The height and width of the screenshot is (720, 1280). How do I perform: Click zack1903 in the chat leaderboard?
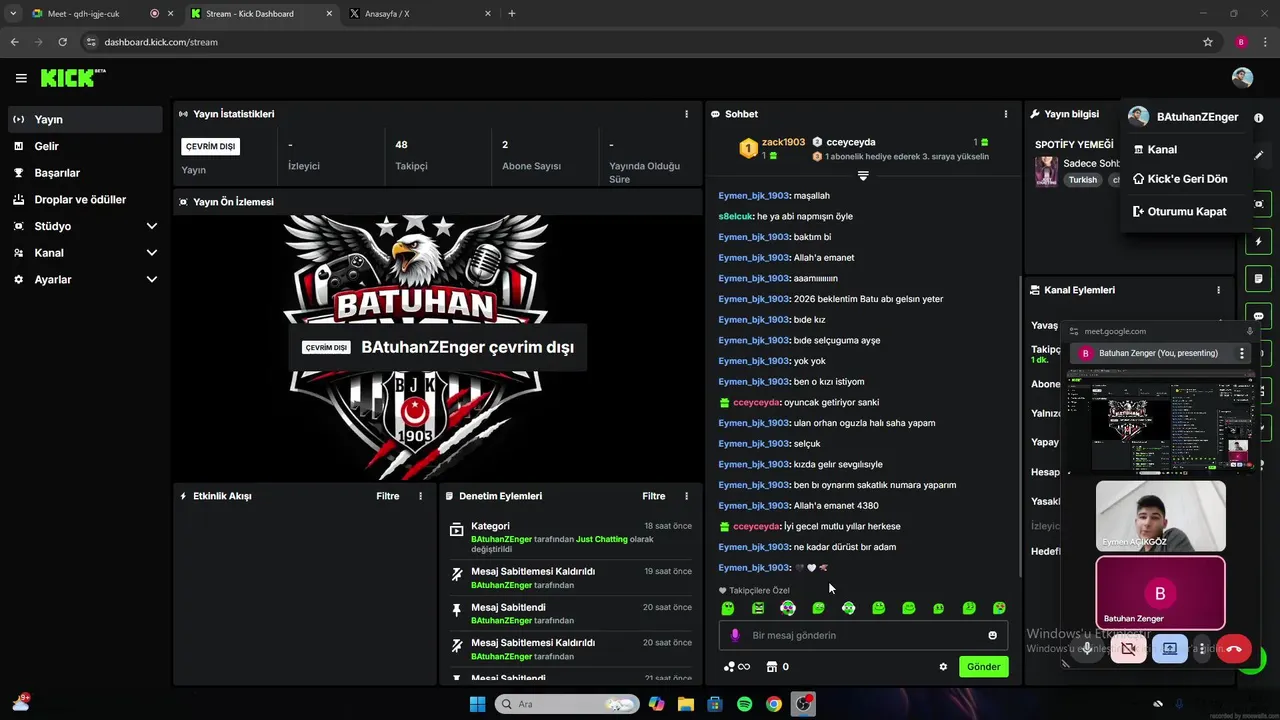pyautogui.click(x=783, y=142)
